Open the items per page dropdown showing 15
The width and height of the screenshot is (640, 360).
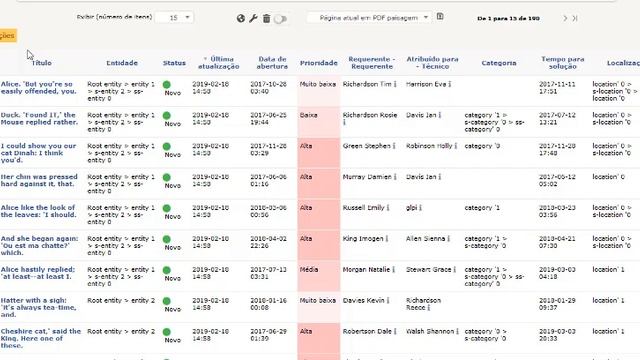point(174,18)
